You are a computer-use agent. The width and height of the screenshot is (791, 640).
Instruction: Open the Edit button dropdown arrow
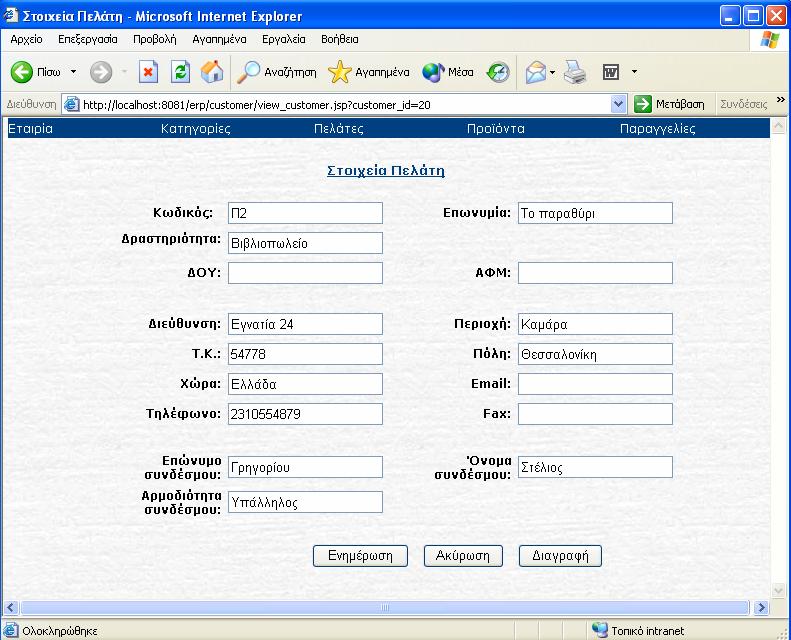[634, 72]
